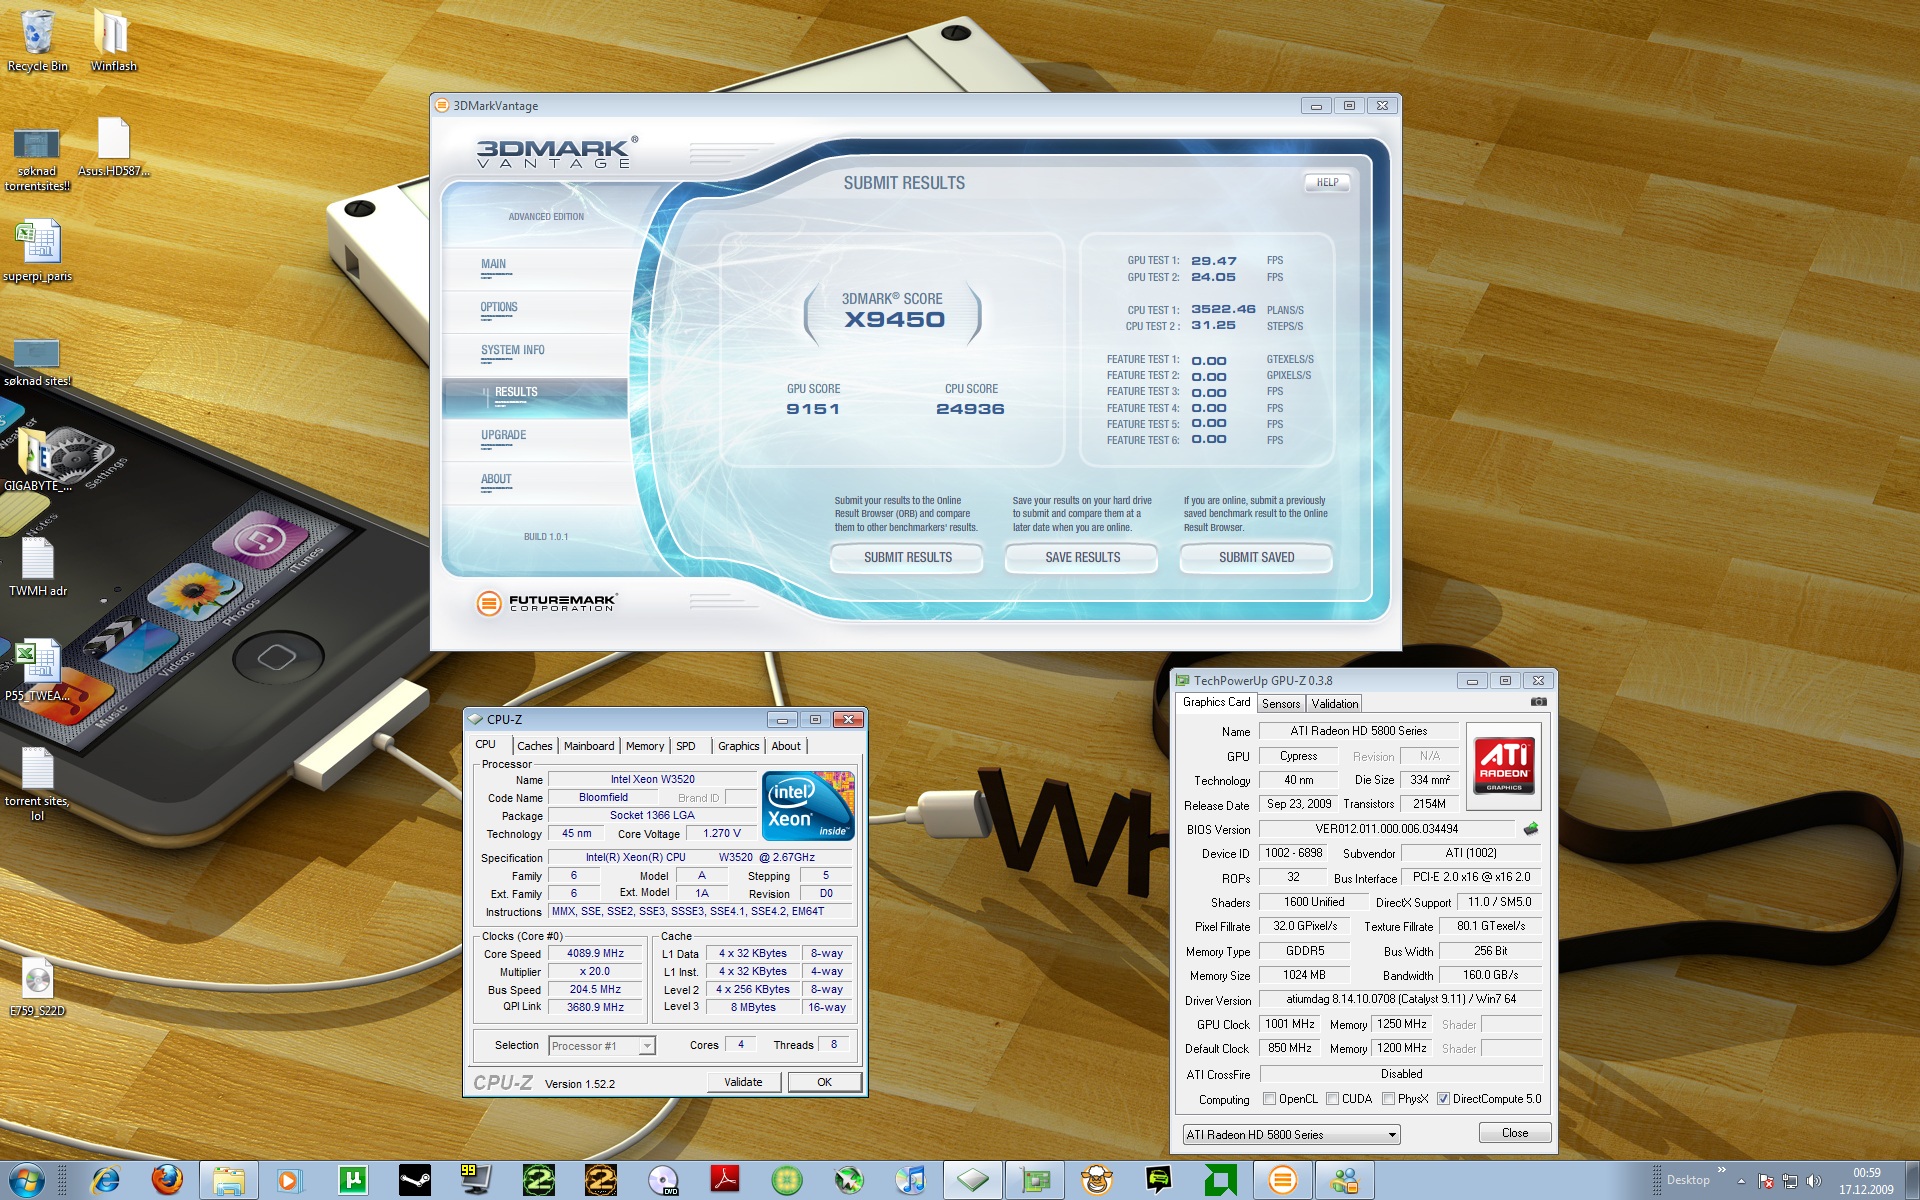
Task: Click the GPU-Z screenshot camera icon
Action: coord(1539,702)
